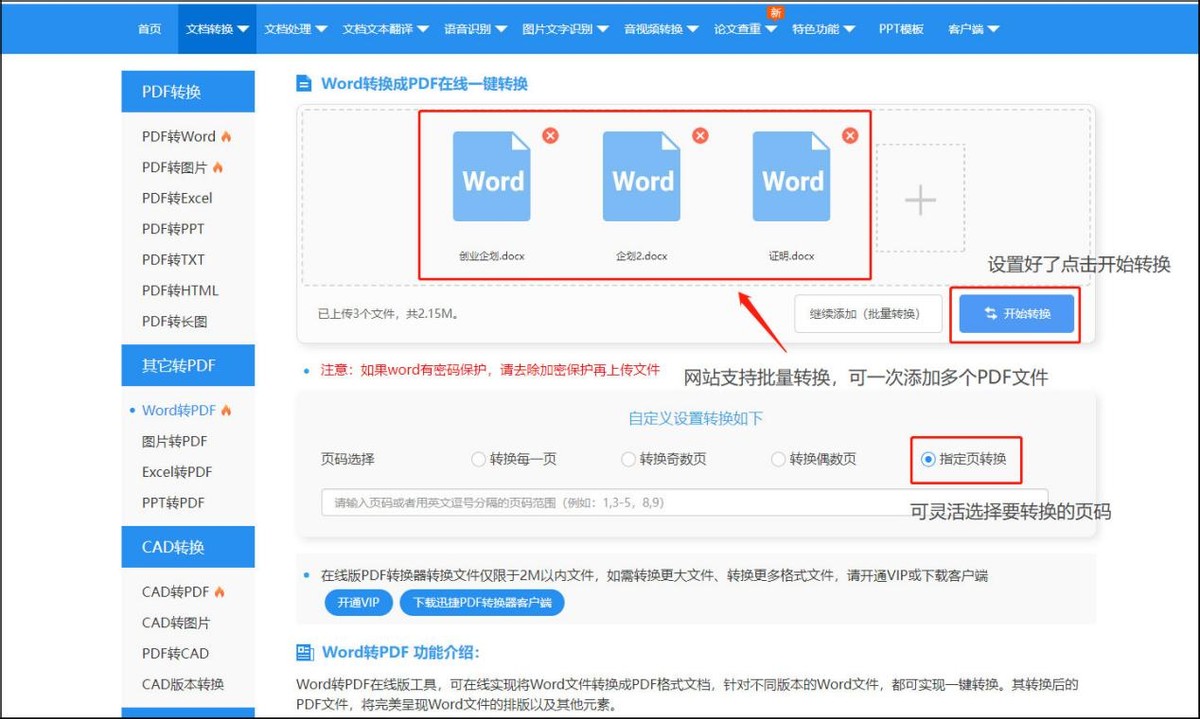Screen dimensions: 1200x719
Task: Select the 指定页转换 radio button
Action: pos(928,459)
